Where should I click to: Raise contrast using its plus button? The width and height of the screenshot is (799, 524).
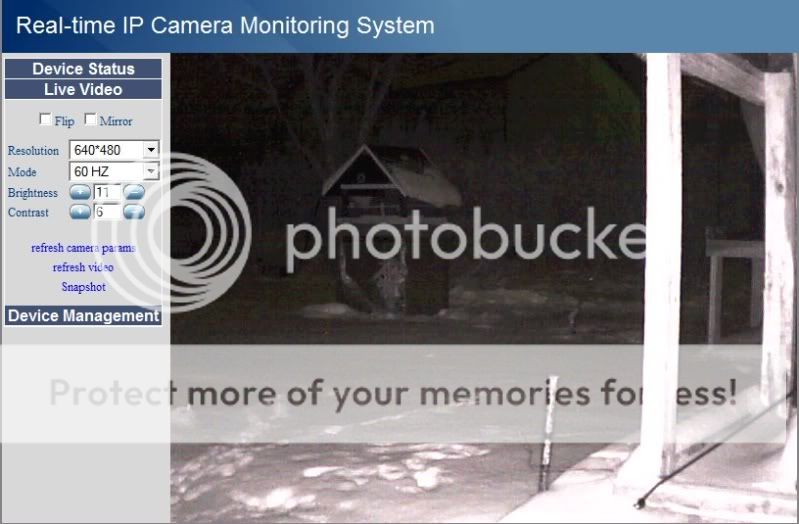pos(80,212)
